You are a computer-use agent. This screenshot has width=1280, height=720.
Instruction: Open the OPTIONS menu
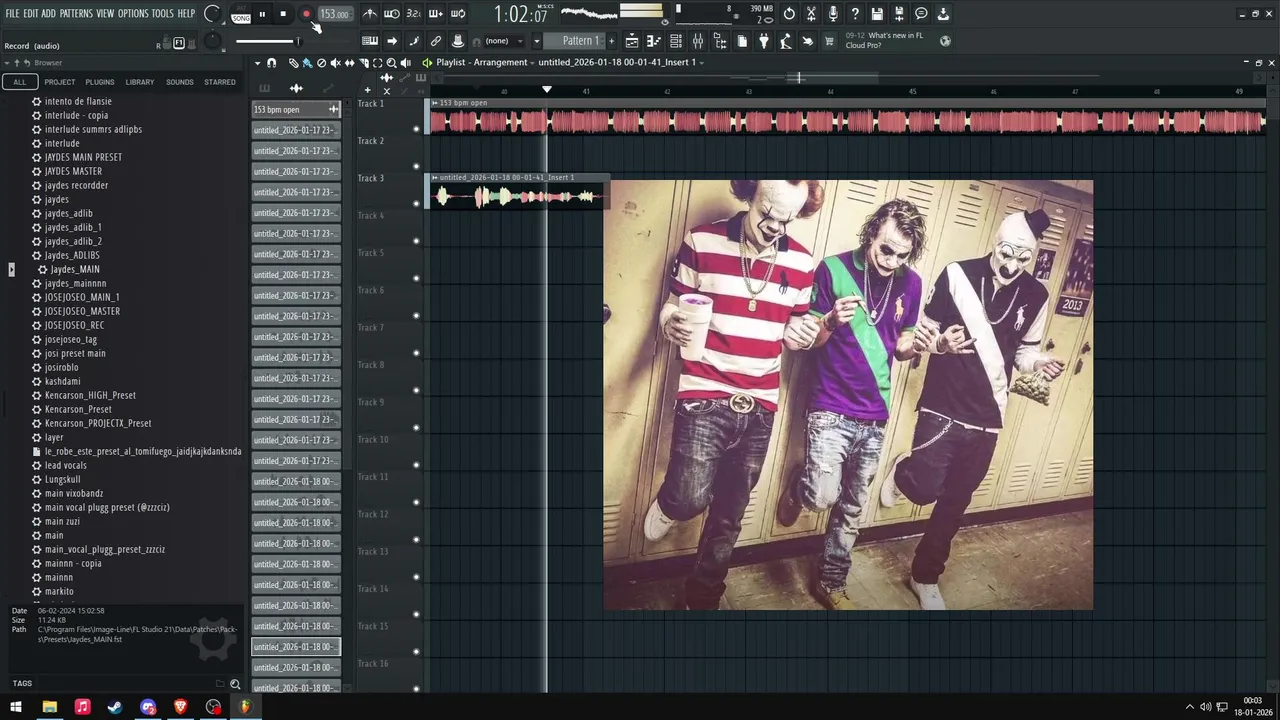point(133,14)
